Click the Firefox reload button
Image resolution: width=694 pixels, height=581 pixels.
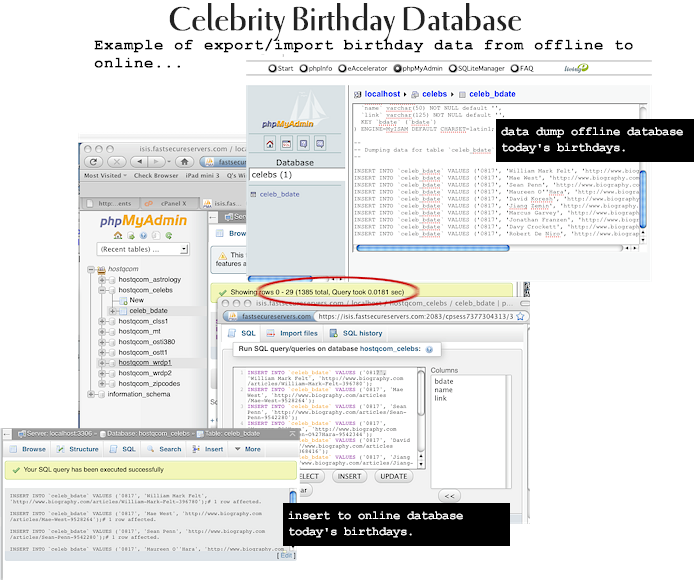(x=93, y=162)
